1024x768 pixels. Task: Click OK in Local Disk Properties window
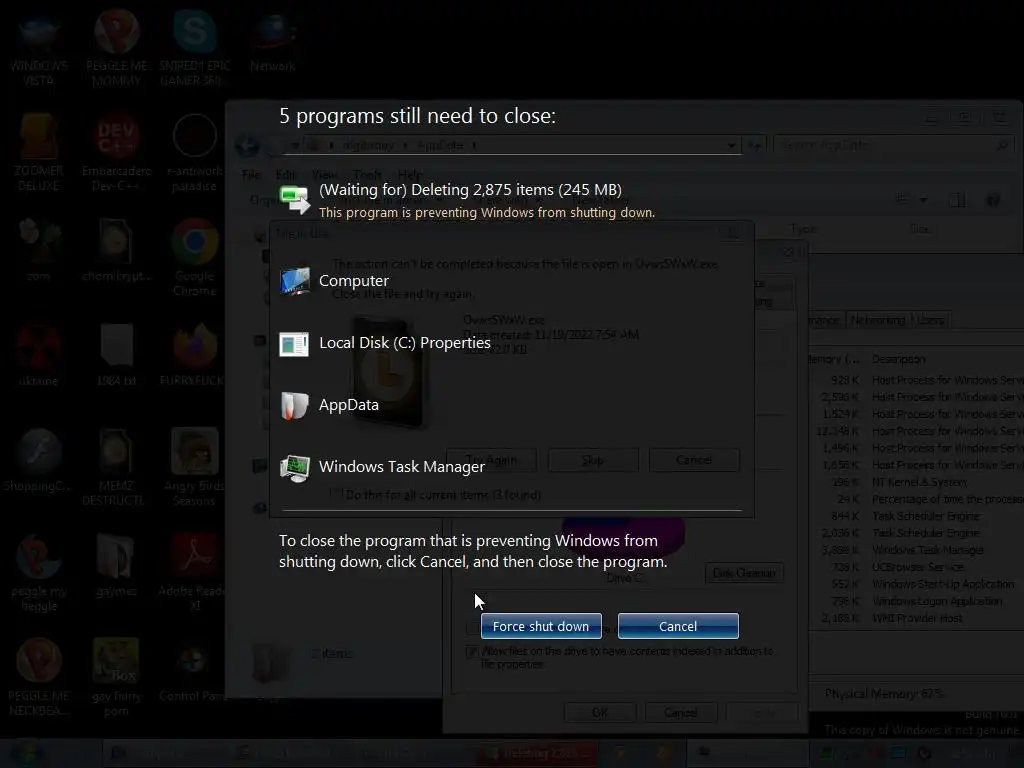click(600, 712)
